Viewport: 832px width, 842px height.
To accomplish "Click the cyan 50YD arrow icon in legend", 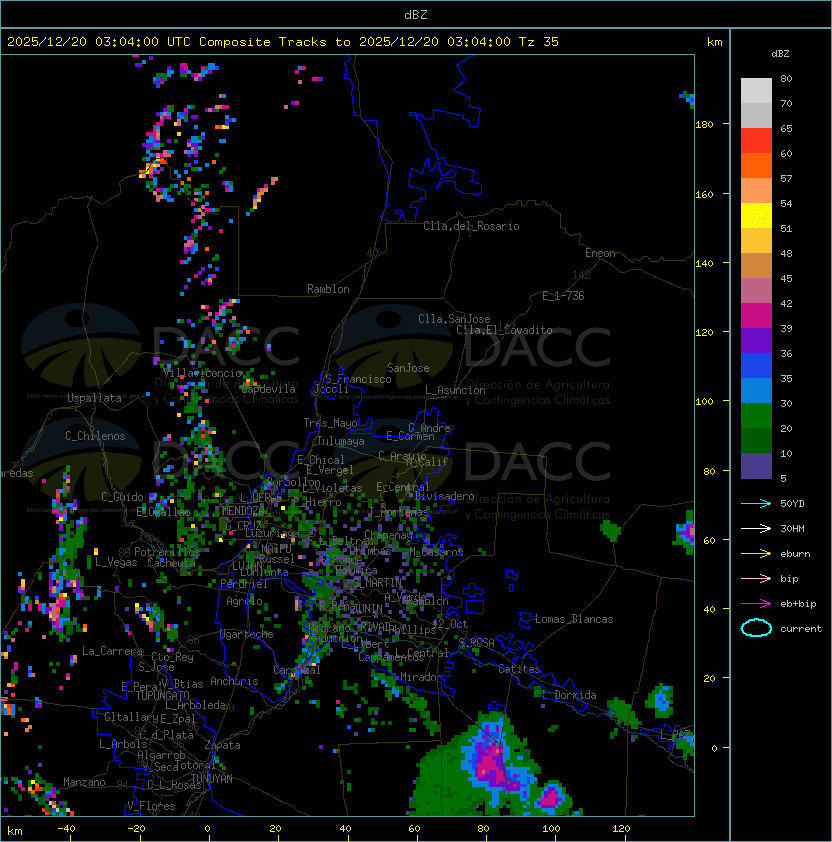I will click(756, 504).
